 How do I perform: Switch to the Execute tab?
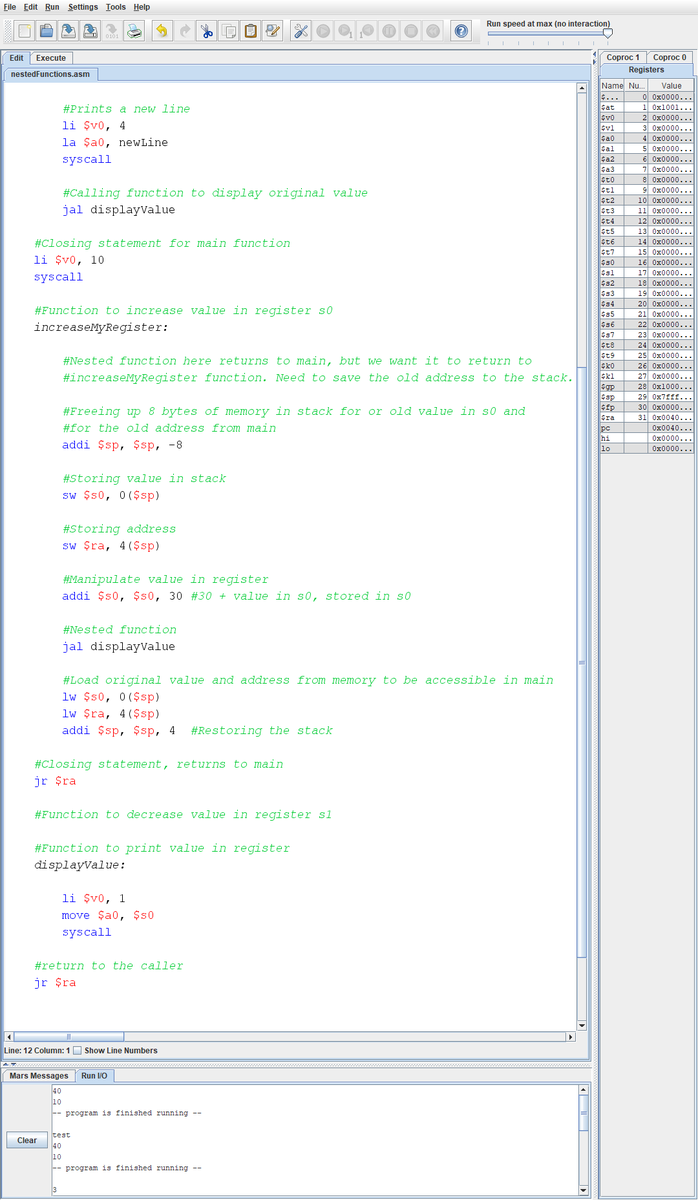[51, 58]
